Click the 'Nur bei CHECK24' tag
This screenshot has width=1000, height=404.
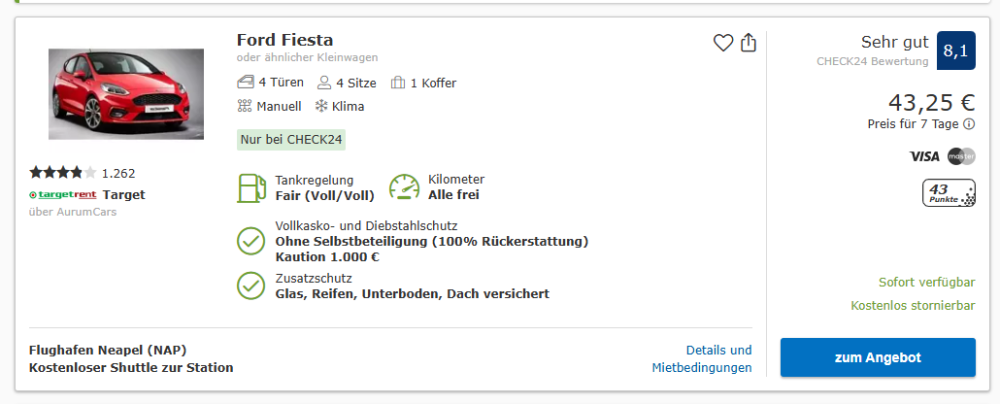coord(291,139)
